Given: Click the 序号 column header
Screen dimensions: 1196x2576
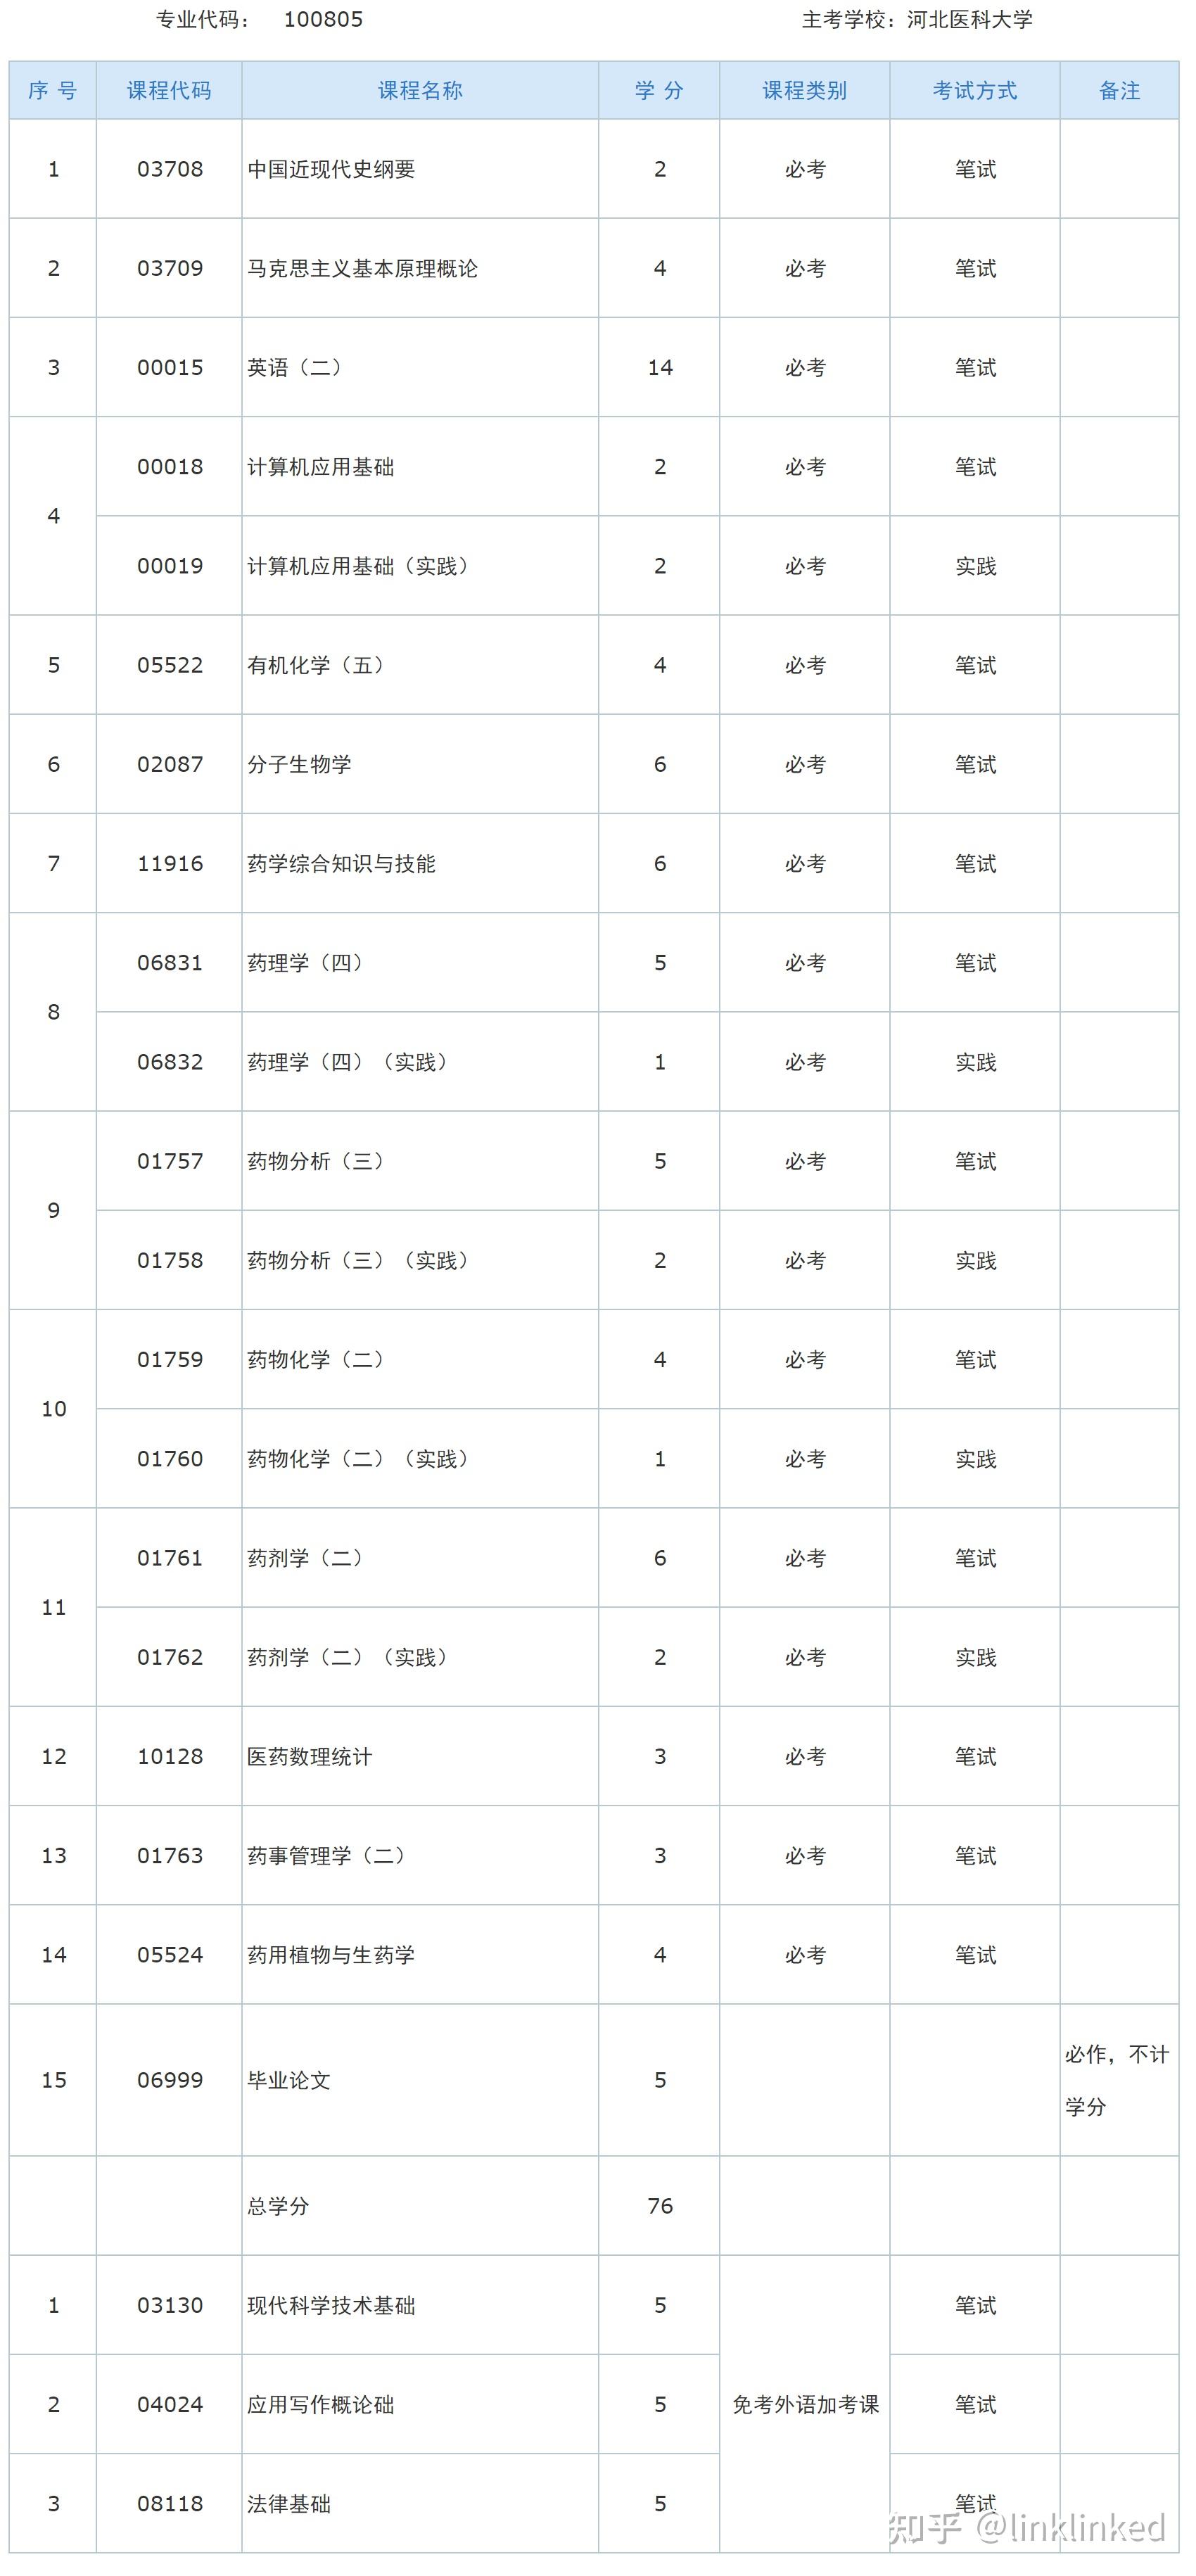Looking at the screenshot, I should coord(53,91).
